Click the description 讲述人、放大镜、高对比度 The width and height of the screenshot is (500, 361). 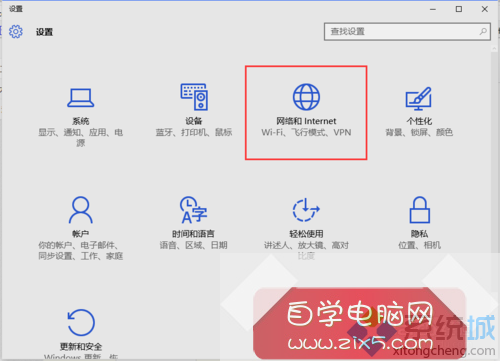pos(306,251)
